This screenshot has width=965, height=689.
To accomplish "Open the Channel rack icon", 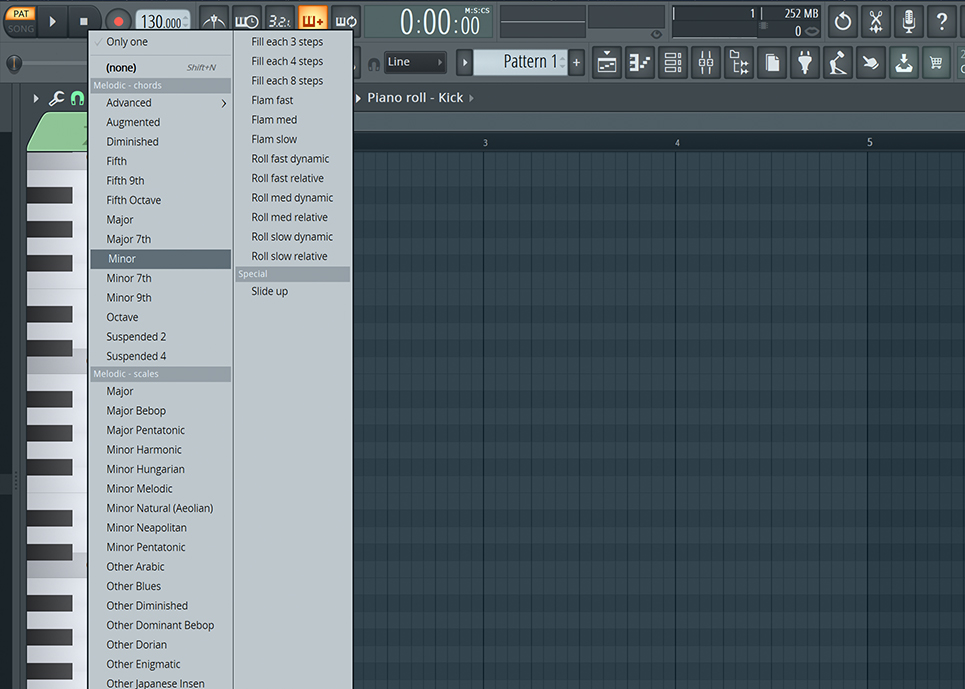I will click(x=673, y=62).
